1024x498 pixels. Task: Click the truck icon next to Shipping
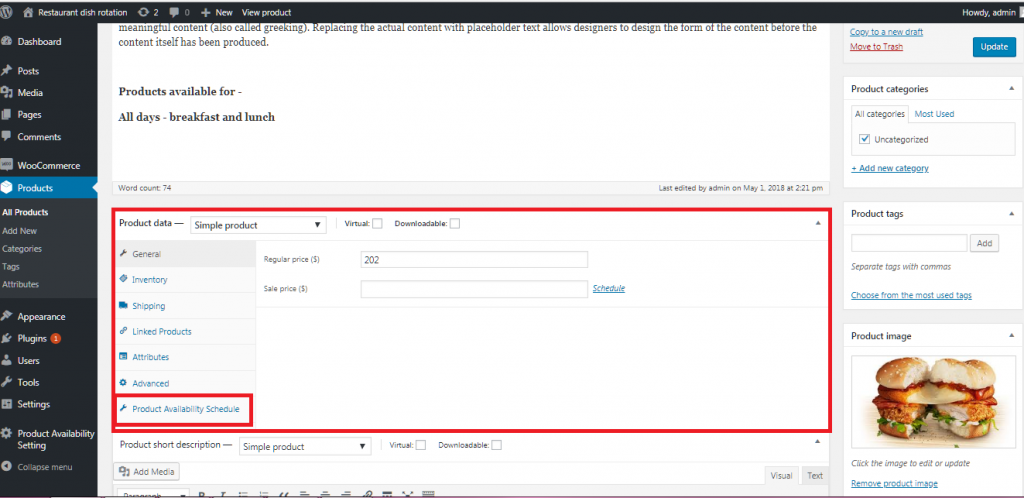[123, 305]
